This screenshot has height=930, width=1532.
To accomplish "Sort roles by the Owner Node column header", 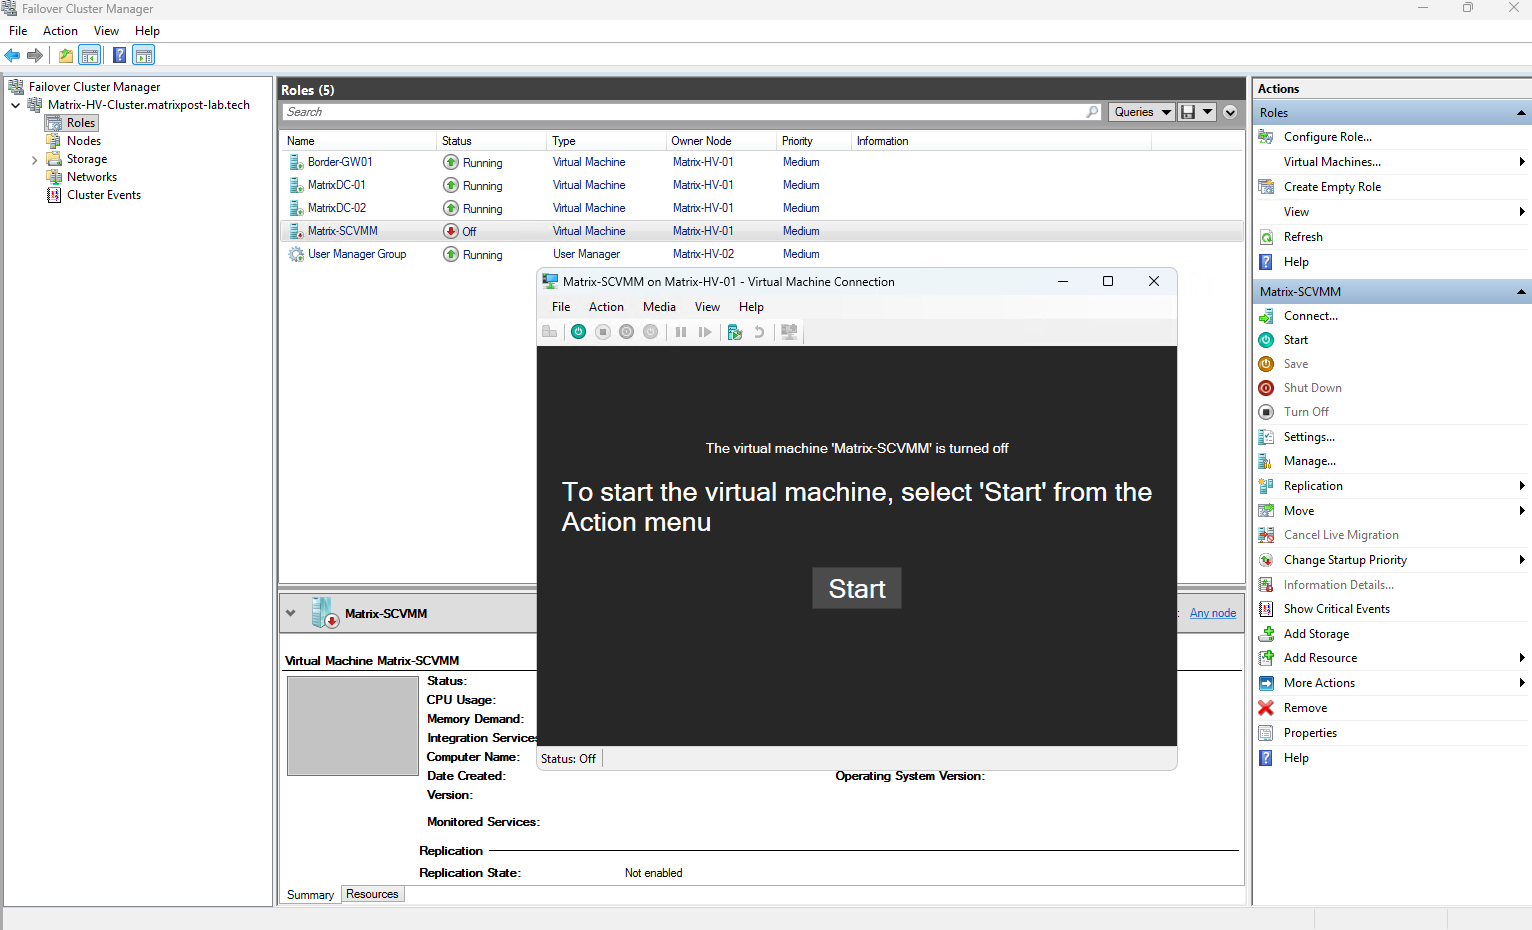I will pos(721,141).
